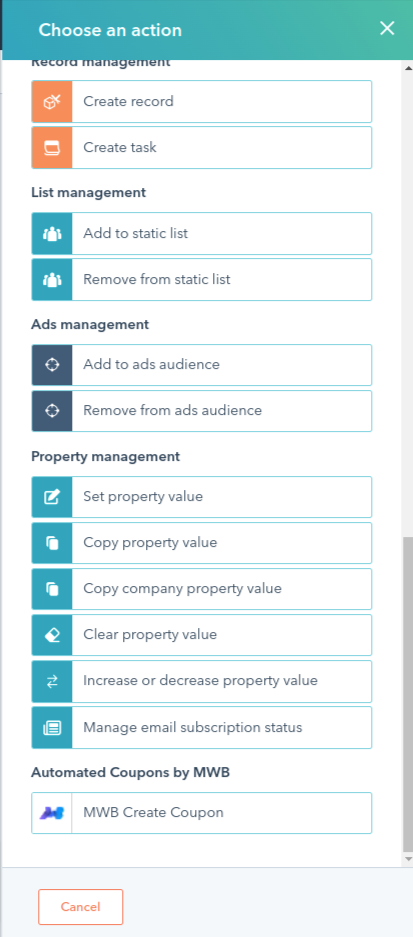Choose Increase or decrease property value
Screen dimensions: 413x937
[x=202, y=681]
